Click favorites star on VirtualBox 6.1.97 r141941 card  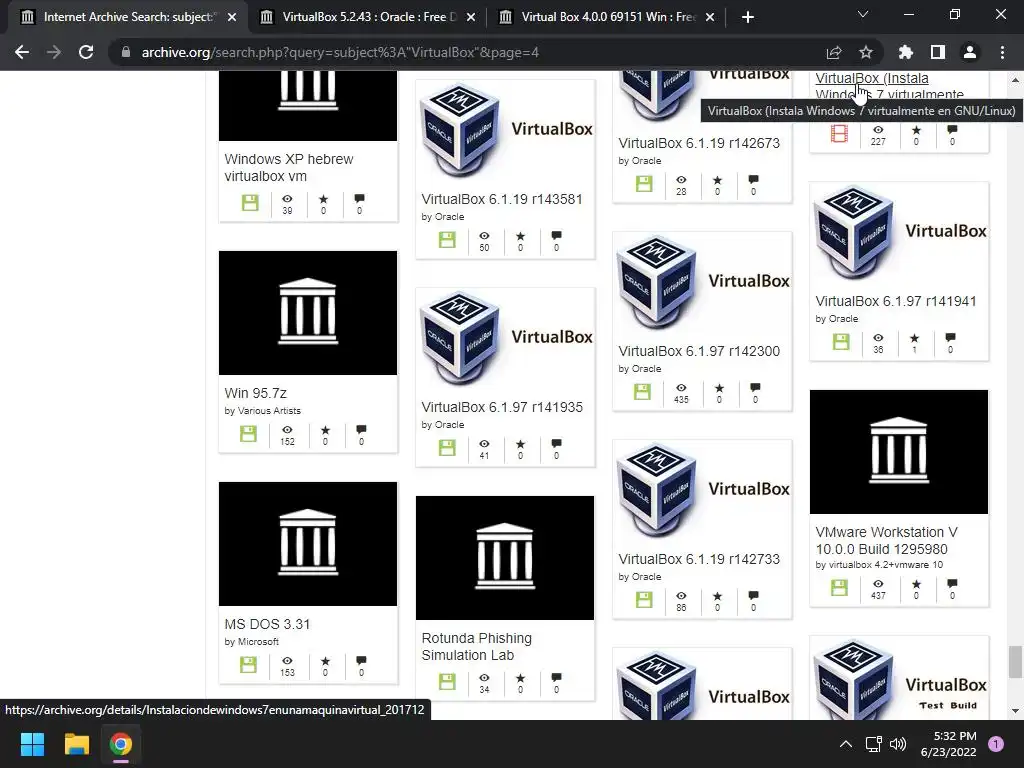point(914,338)
